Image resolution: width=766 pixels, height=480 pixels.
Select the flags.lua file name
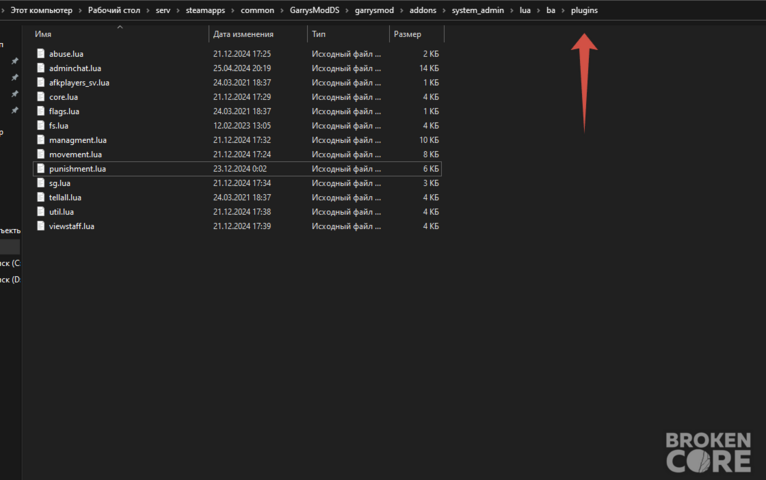pos(64,111)
